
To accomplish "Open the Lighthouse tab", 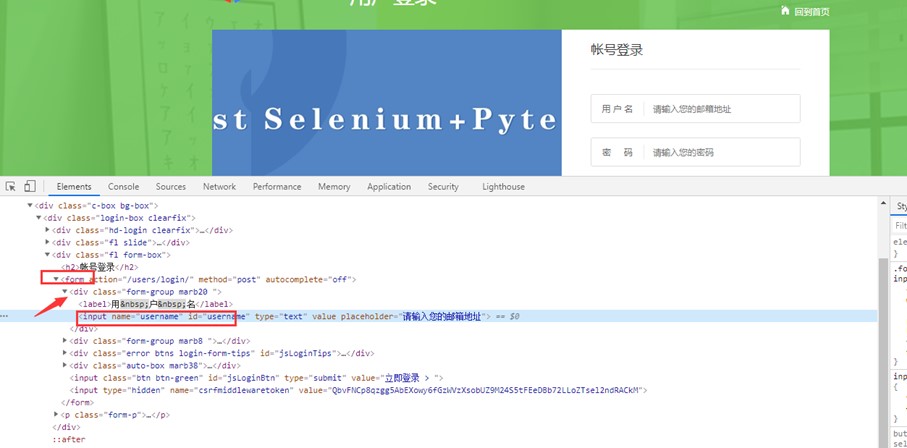I will 503,186.
